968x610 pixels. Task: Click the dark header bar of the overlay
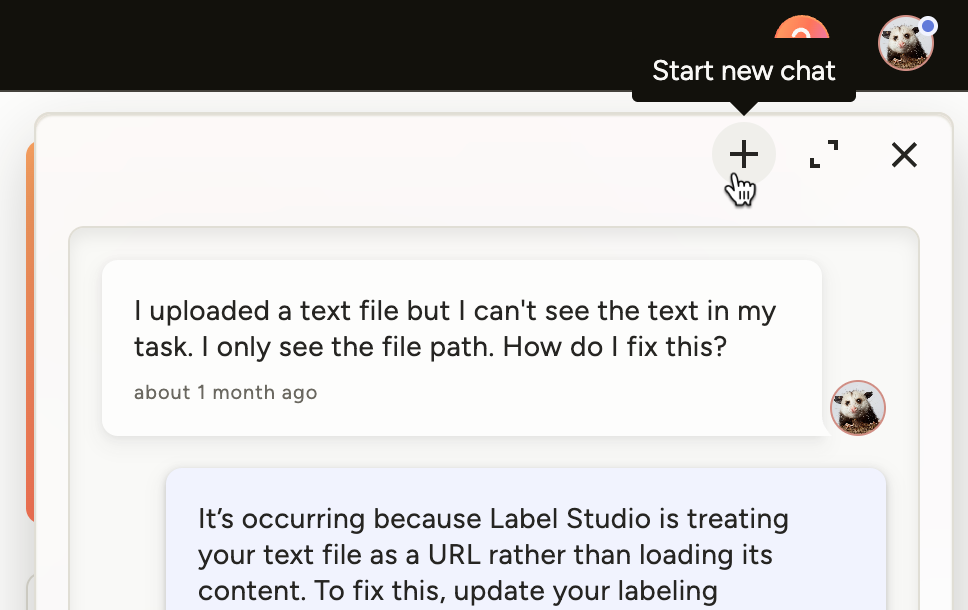click(300, 45)
